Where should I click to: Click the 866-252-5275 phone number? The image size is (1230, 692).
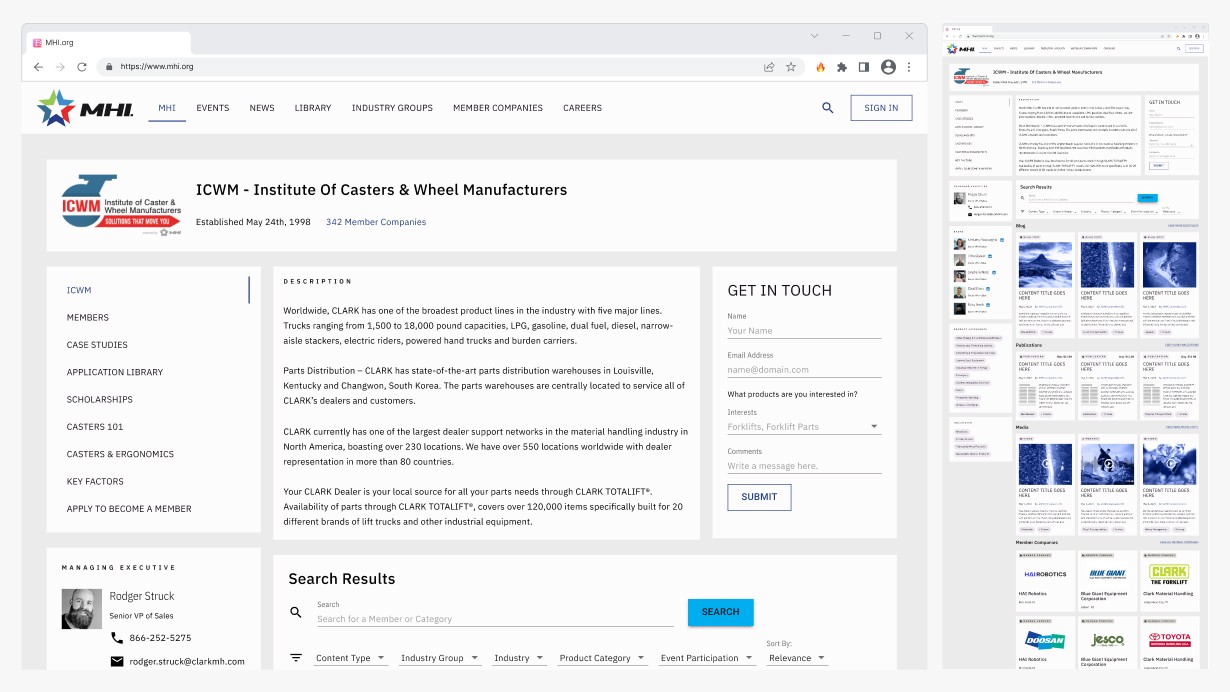[160, 638]
